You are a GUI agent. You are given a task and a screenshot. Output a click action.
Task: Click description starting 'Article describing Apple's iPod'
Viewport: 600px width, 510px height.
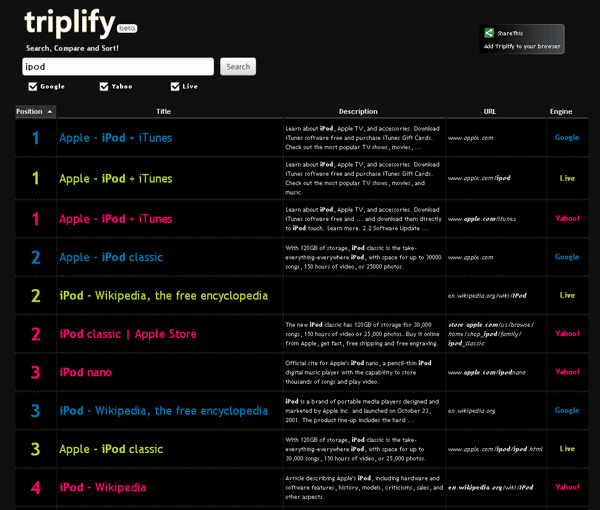coord(364,487)
